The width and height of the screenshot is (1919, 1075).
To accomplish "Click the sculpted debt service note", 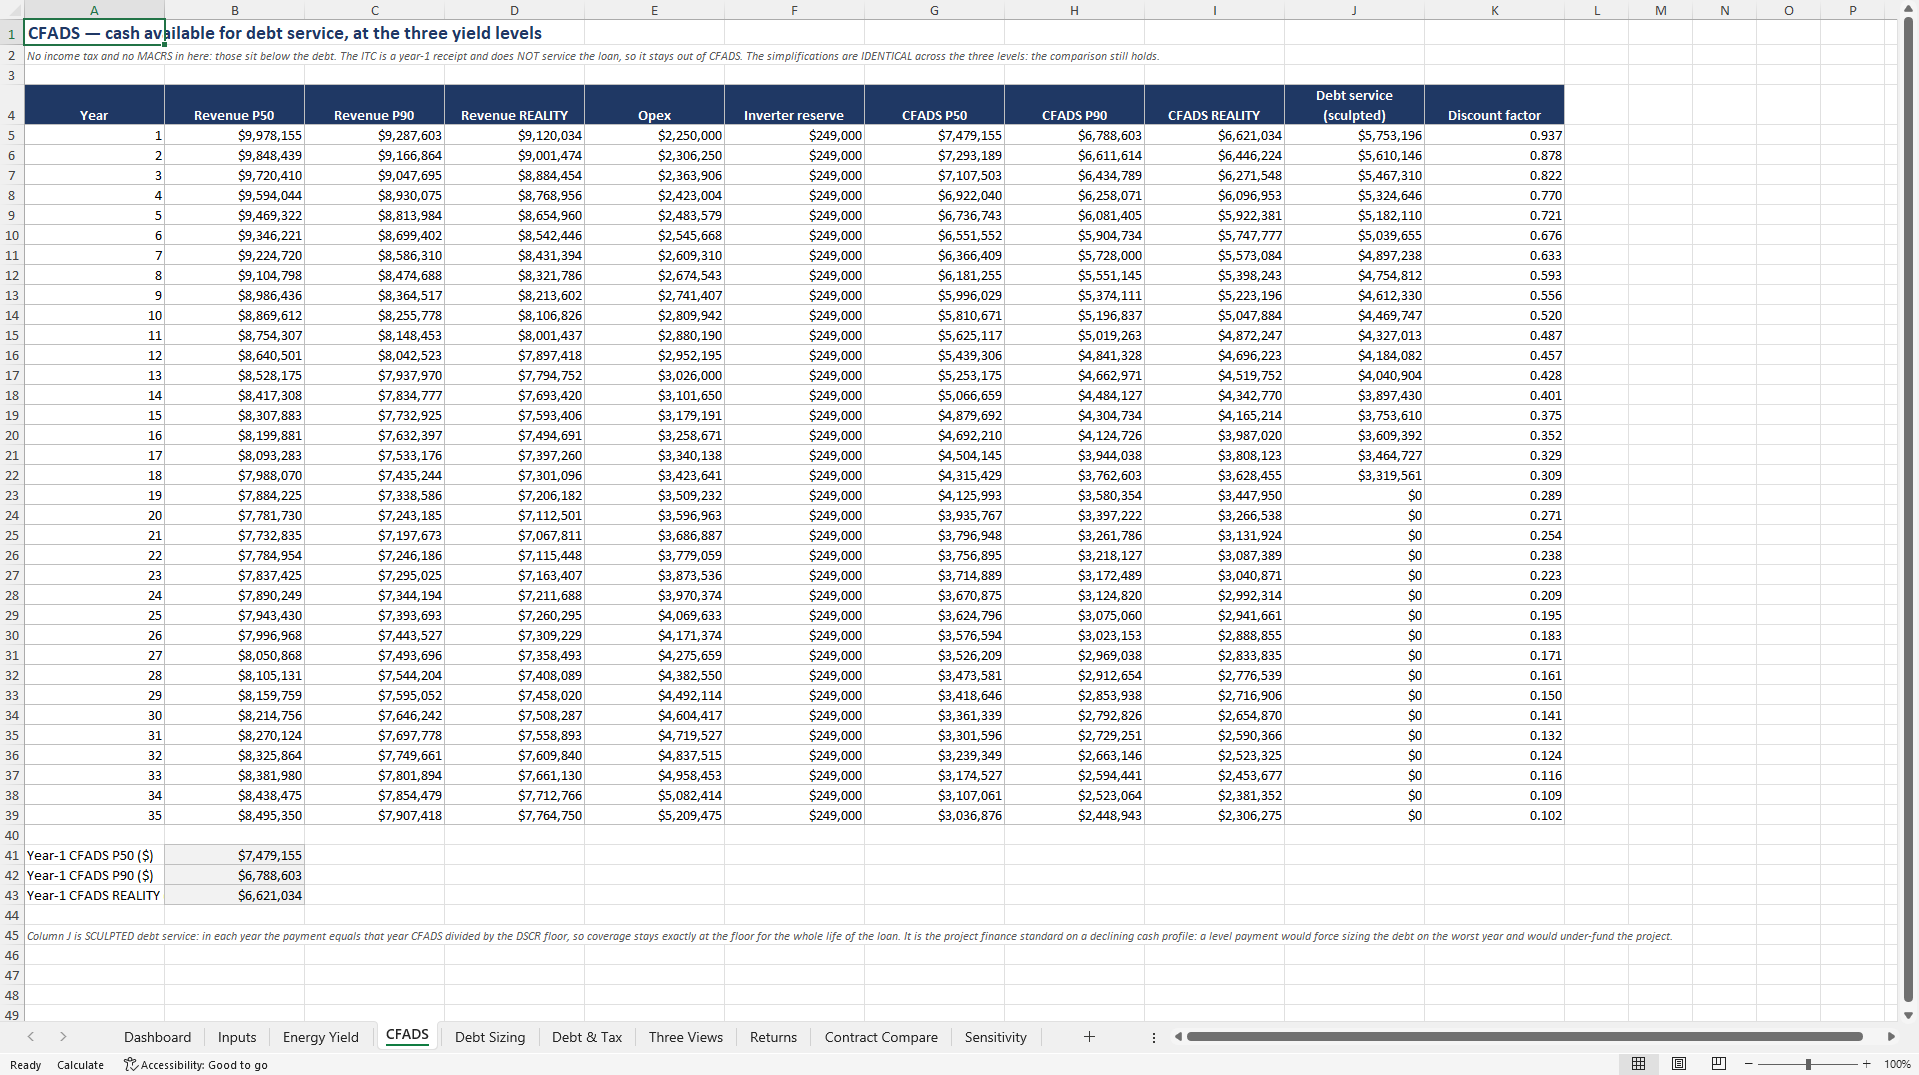I will (849, 936).
